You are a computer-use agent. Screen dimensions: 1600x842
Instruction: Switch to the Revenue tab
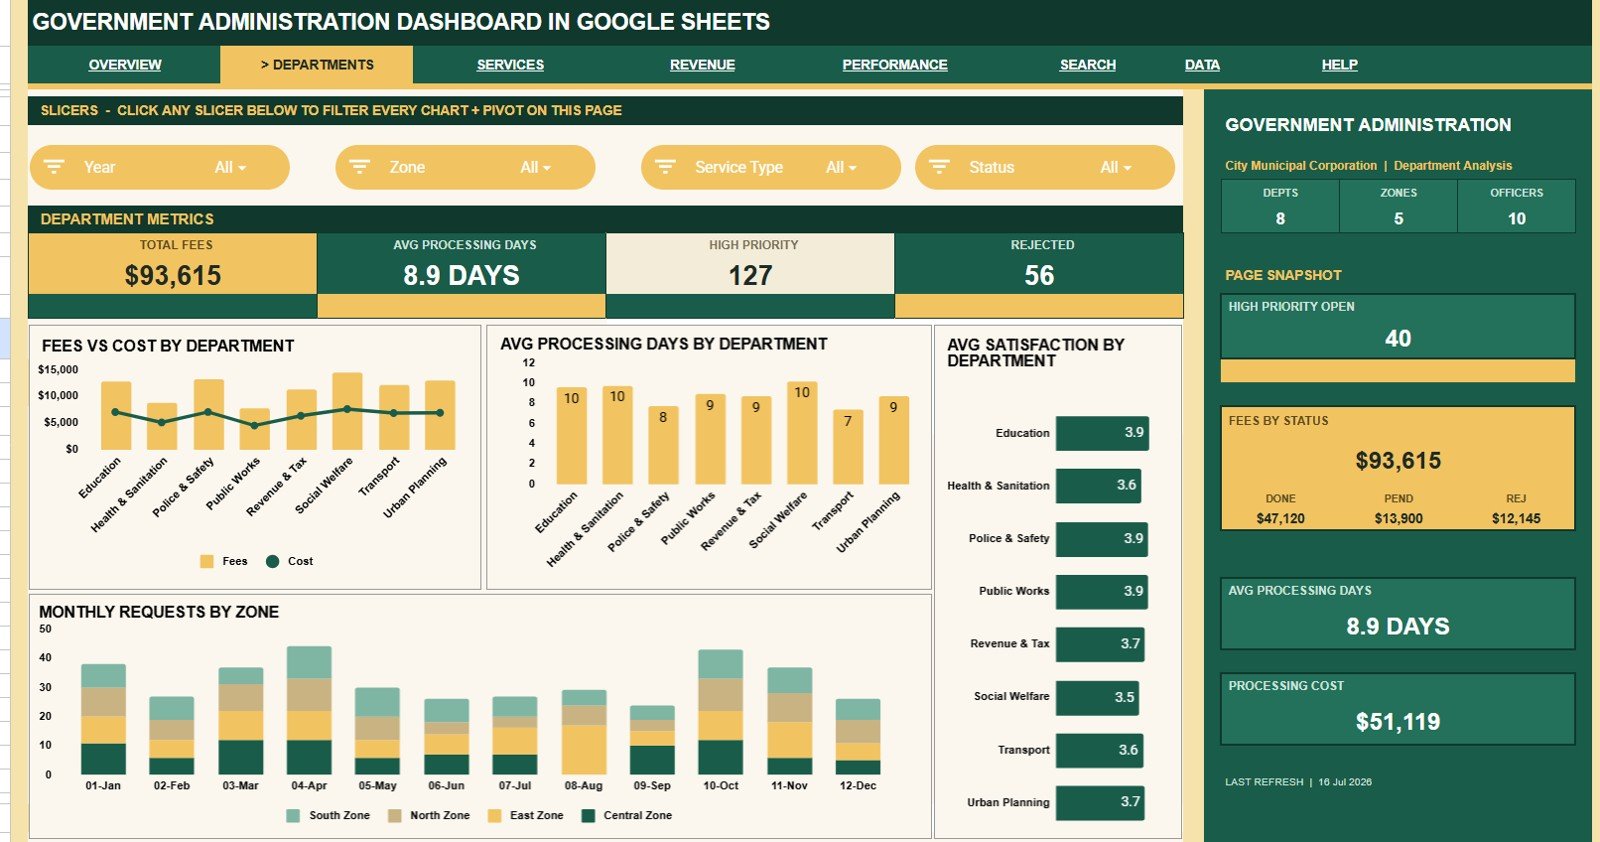[x=702, y=65]
